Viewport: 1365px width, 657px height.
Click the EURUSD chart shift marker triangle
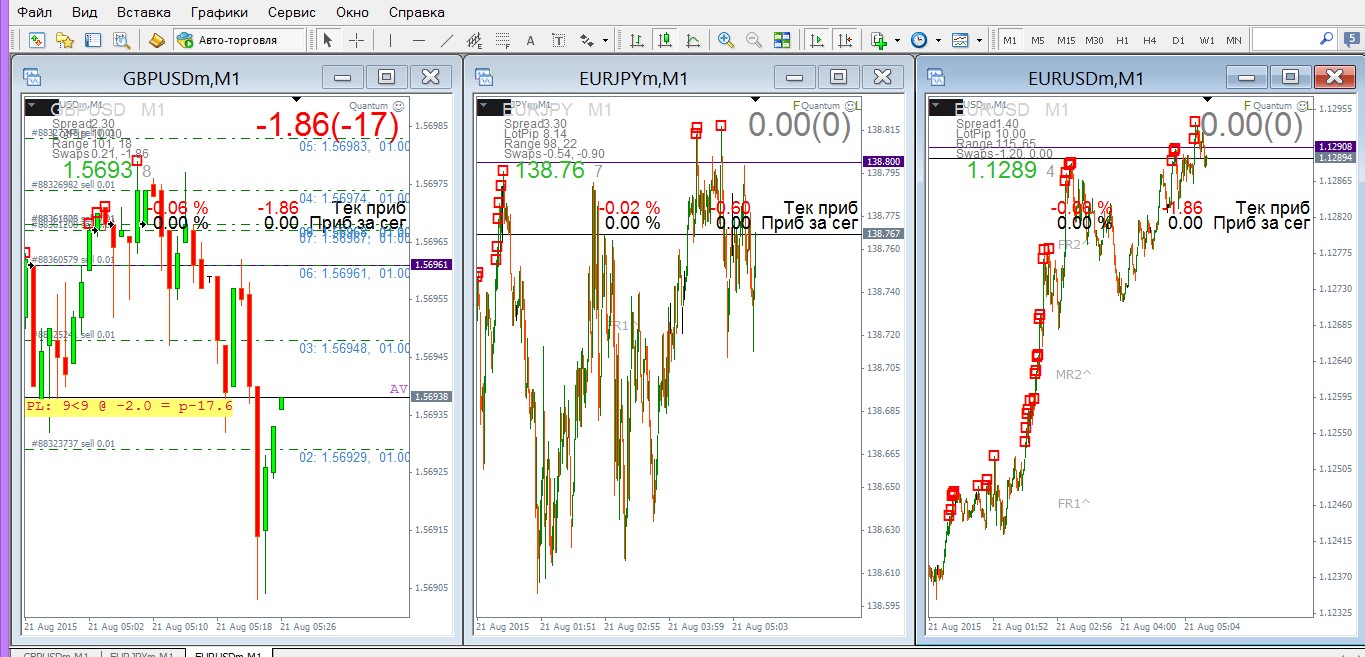coord(1208,99)
